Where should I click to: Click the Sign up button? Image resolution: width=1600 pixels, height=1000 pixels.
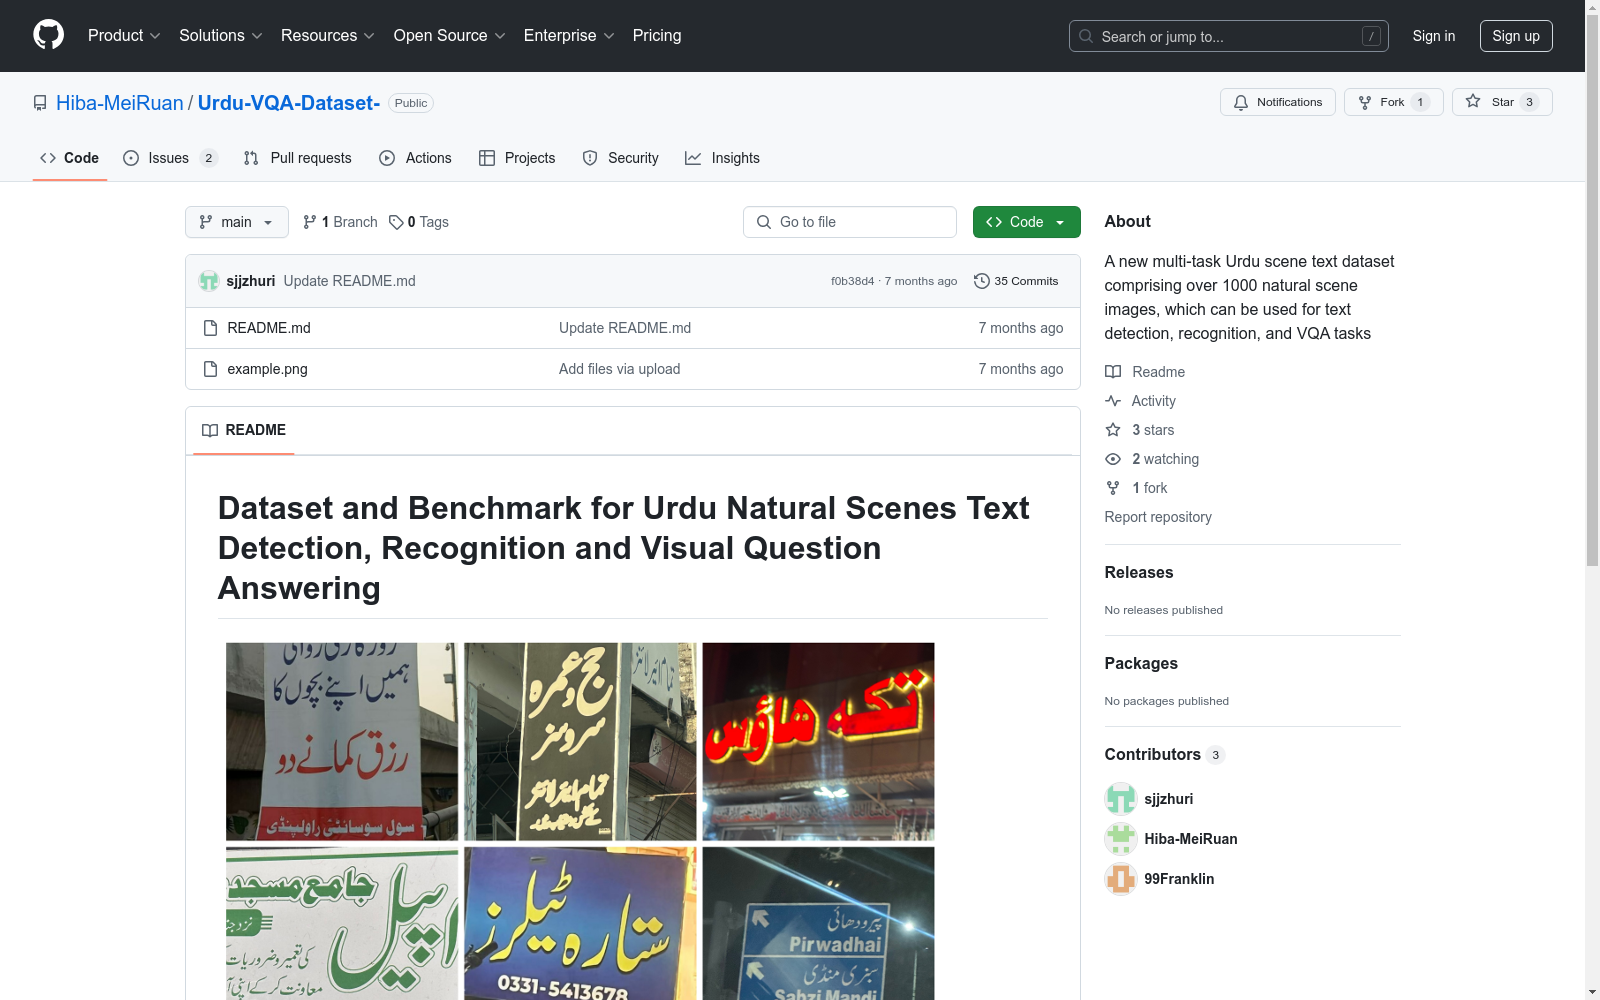point(1516,36)
